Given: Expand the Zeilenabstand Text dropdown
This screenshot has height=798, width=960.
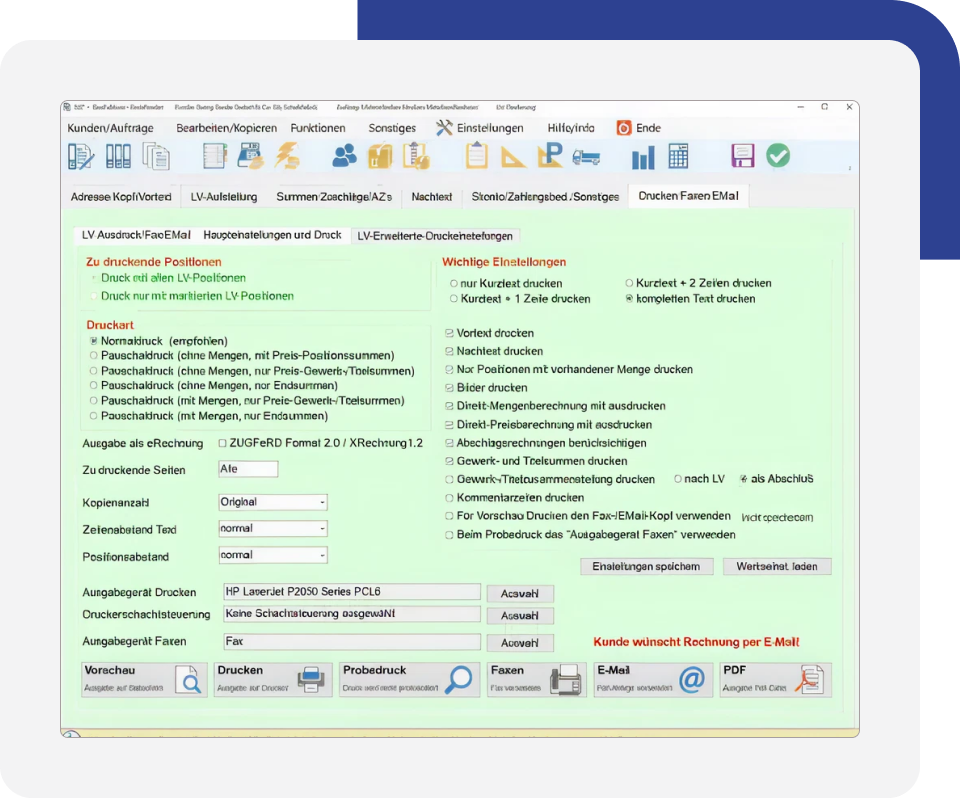Looking at the screenshot, I should point(273,528).
